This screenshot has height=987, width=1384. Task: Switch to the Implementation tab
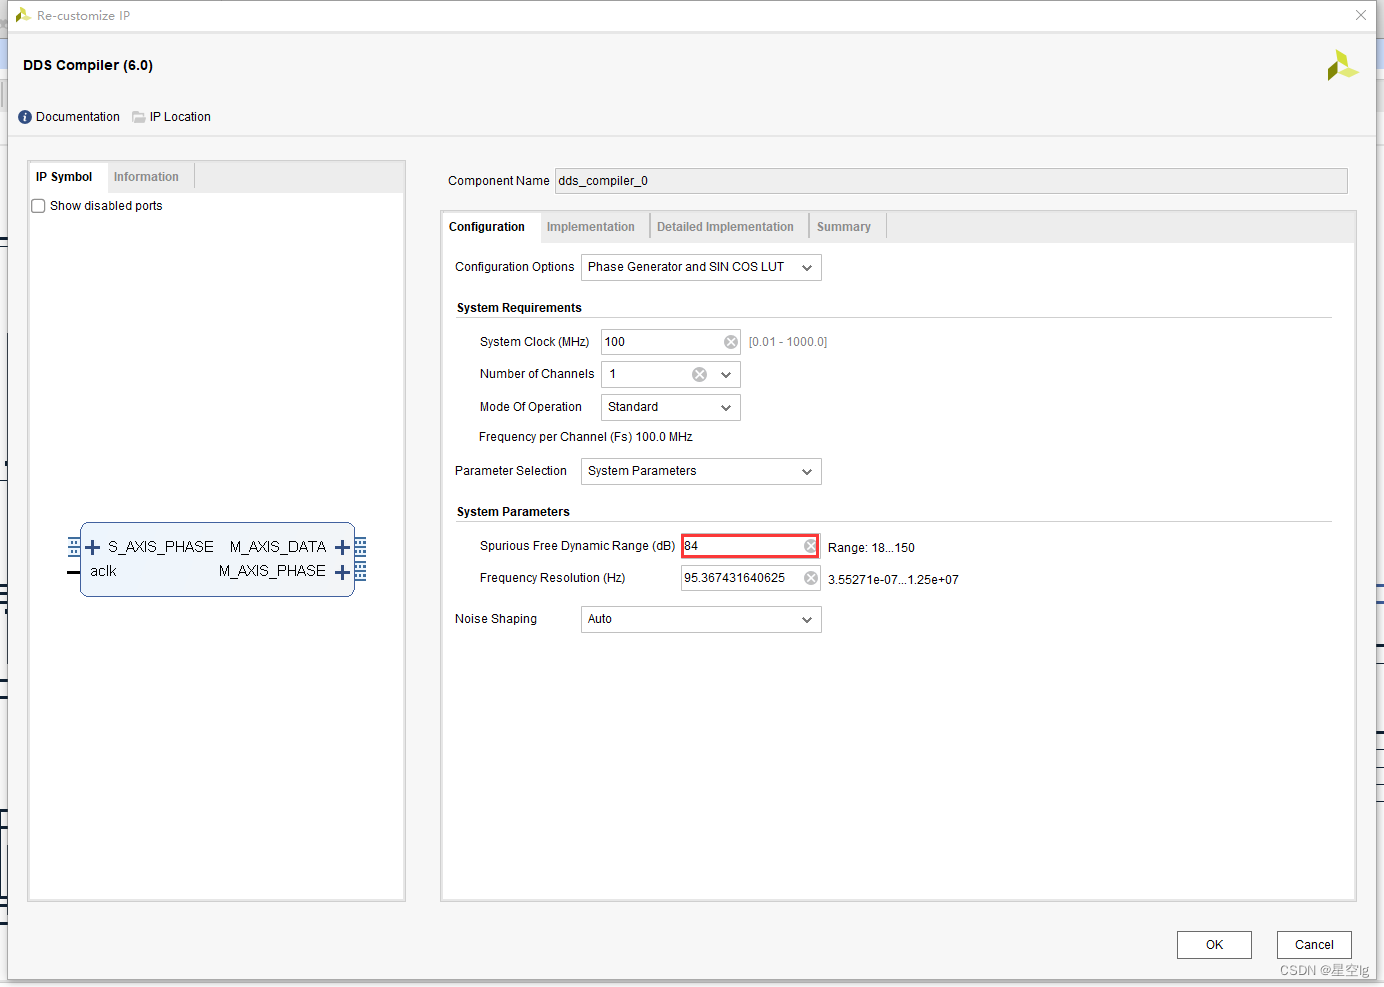coord(591,227)
